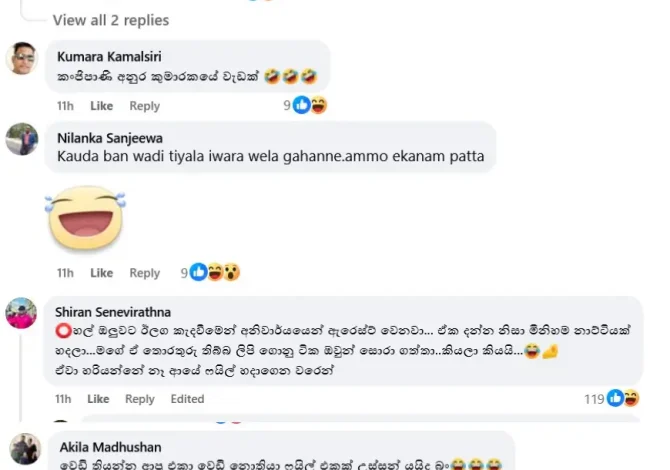Expand View all 2 replies
The image size is (670, 470).
[x=111, y=20]
